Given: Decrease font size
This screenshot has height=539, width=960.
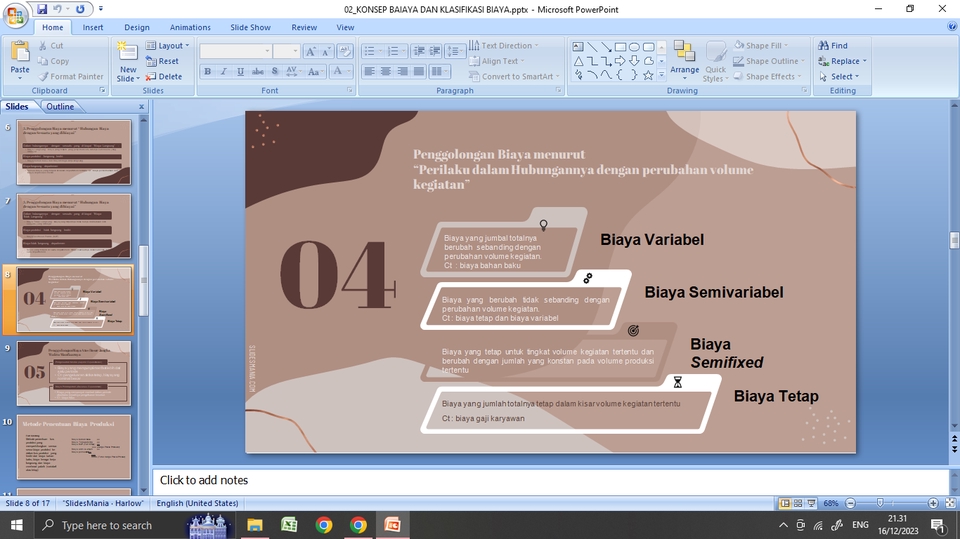Looking at the screenshot, I should [x=326, y=51].
